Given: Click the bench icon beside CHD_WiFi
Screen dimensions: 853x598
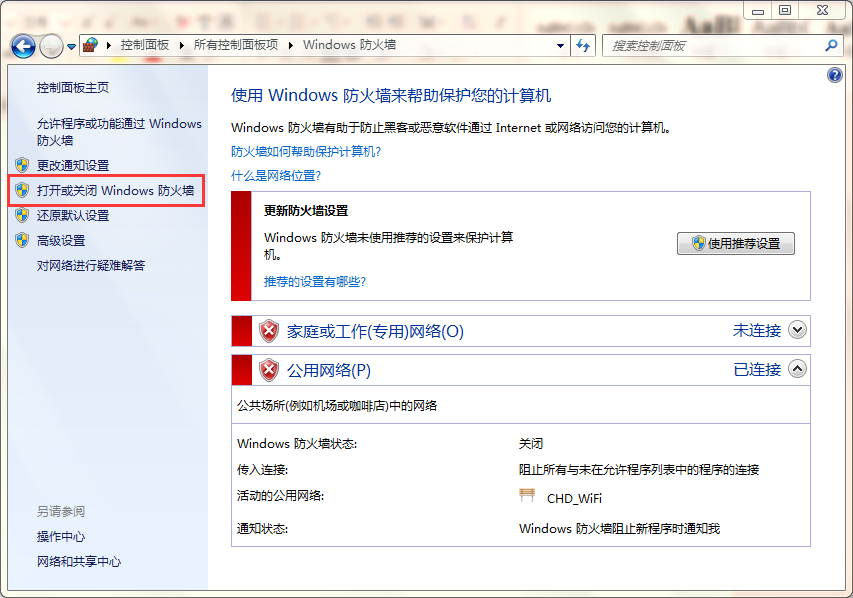Looking at the screenshot, I should [x=527, y=495].
